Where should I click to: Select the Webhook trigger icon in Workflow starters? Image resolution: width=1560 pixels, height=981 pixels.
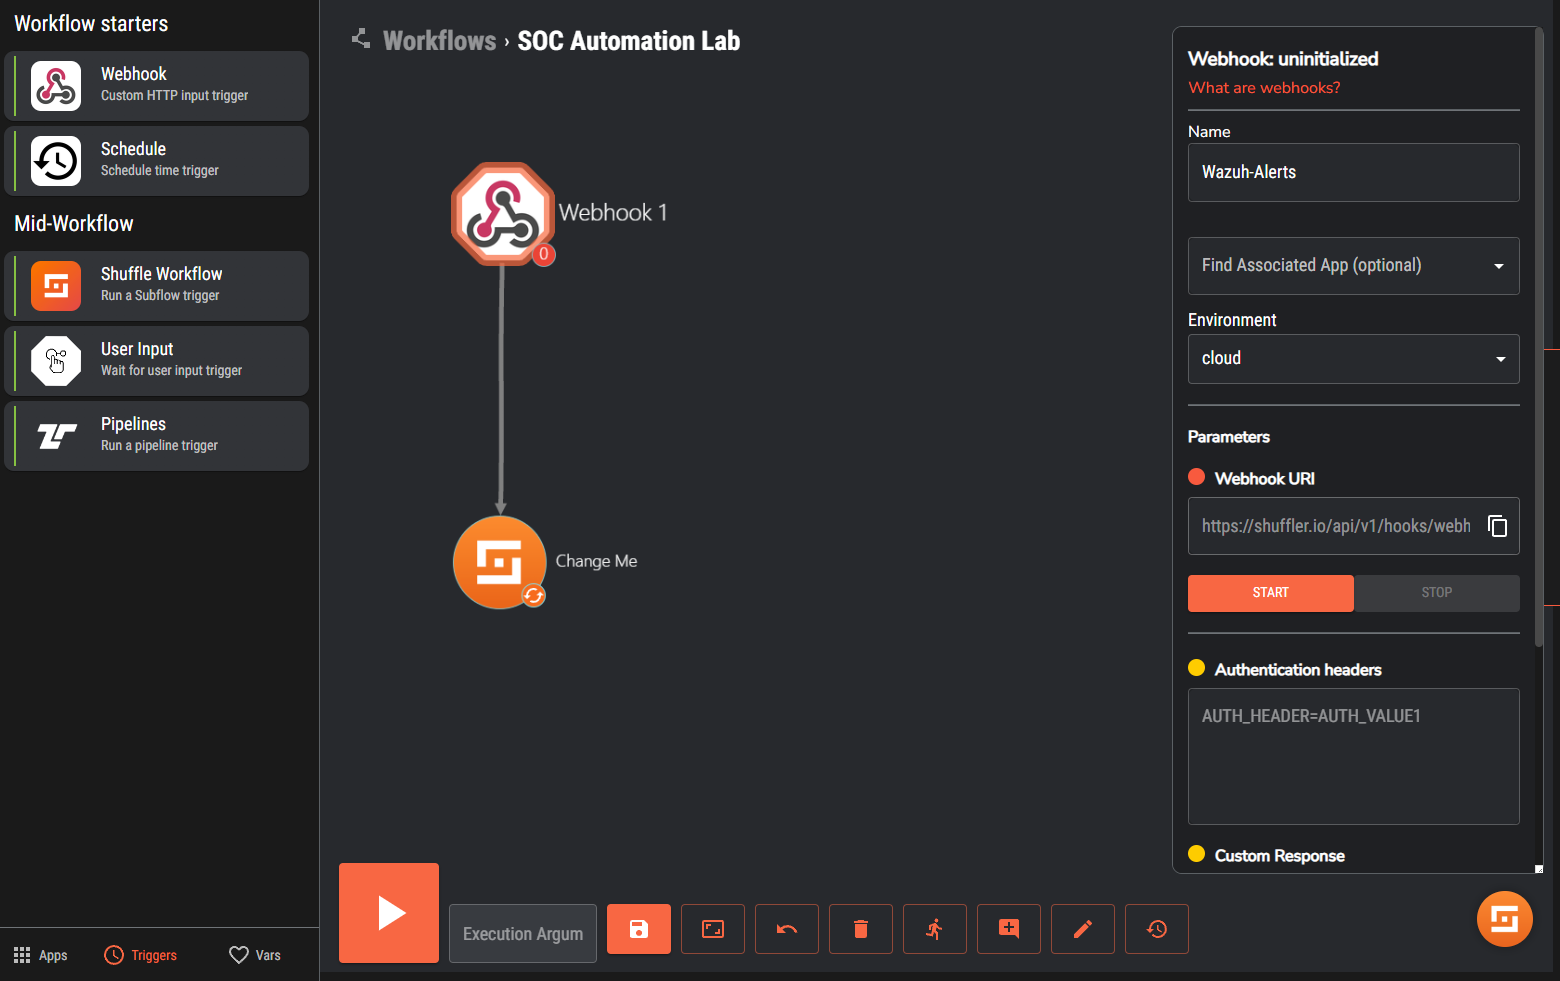[x=56, y=86]
